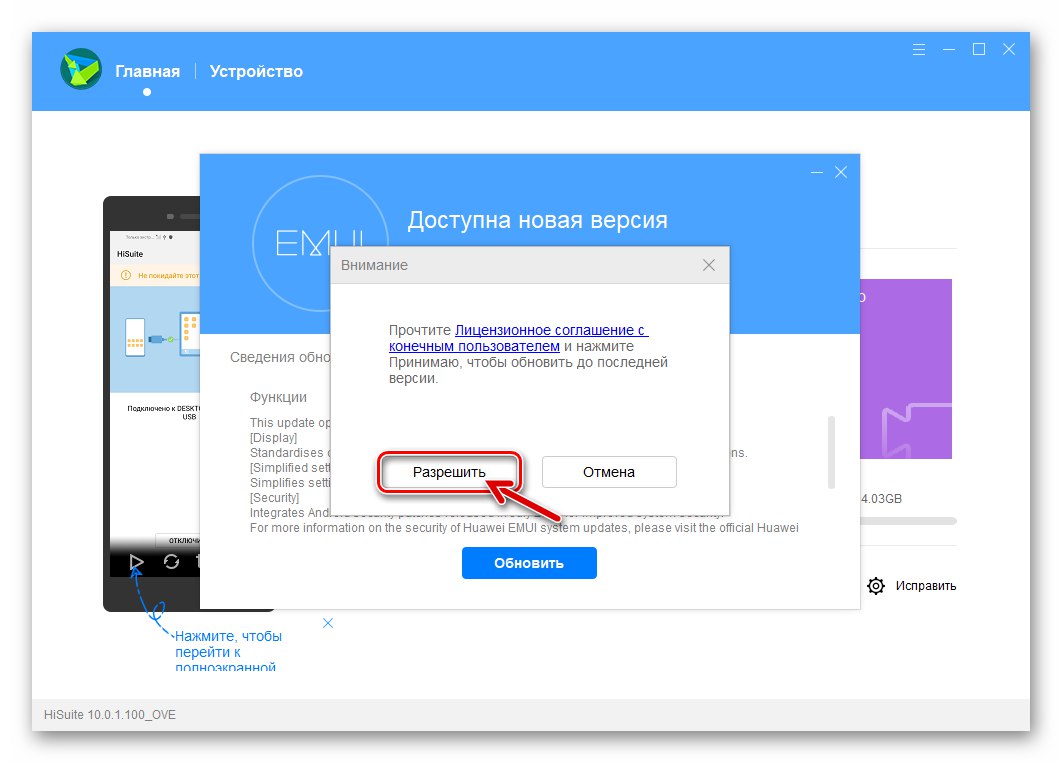Close the Доступна новая версия dialog
This screenshot has height=763, width=1062.
click(x=841, y=173)
